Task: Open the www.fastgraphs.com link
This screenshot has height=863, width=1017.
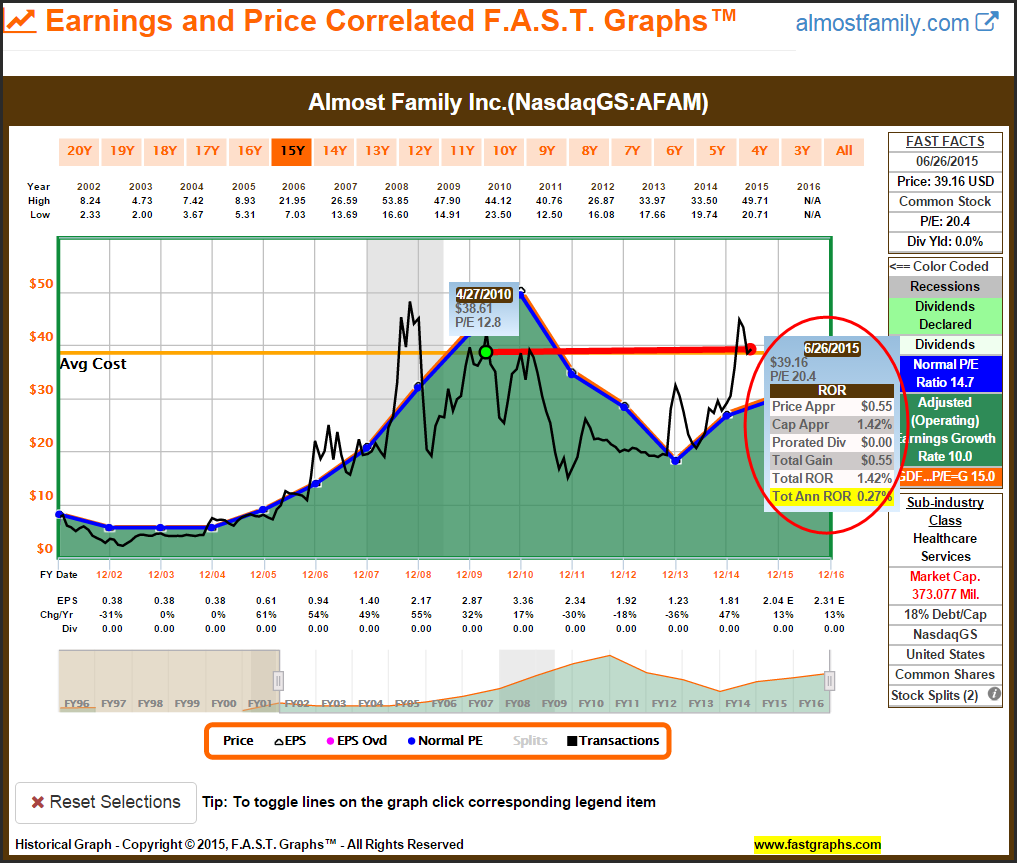Action: click(x=817, y=844)
